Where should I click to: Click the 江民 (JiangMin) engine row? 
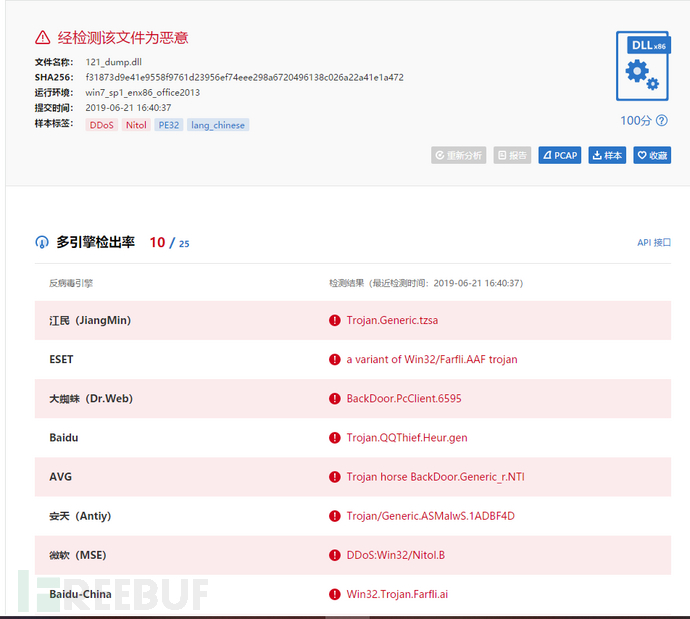click(x=353, y=320)
